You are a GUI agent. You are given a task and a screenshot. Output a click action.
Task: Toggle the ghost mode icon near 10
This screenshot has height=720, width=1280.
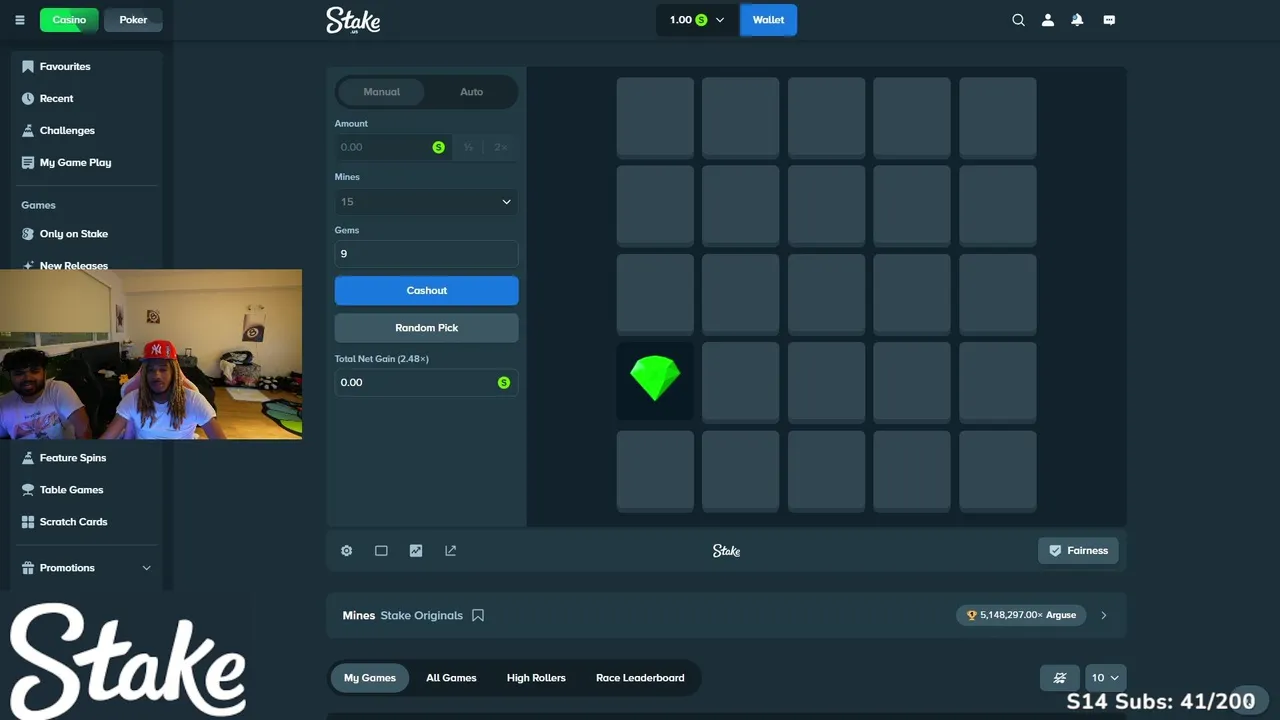click(x=1060, y=678)
